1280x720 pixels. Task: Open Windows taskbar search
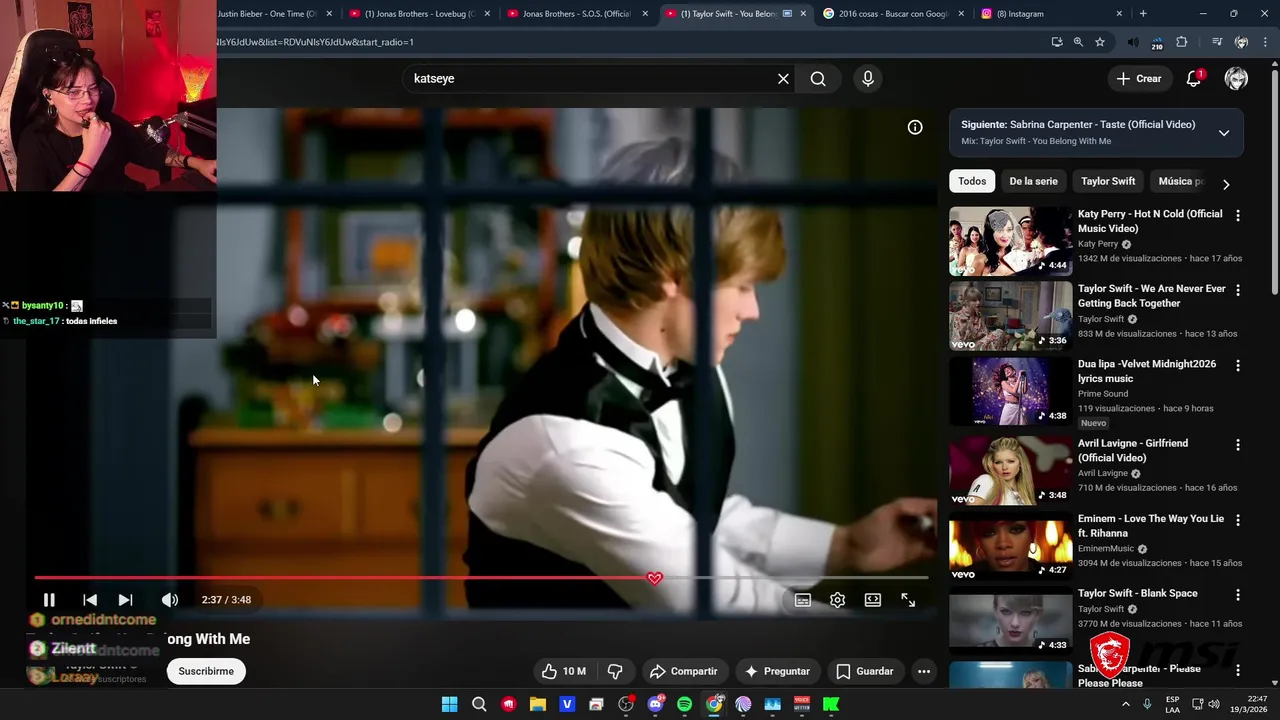479,704
